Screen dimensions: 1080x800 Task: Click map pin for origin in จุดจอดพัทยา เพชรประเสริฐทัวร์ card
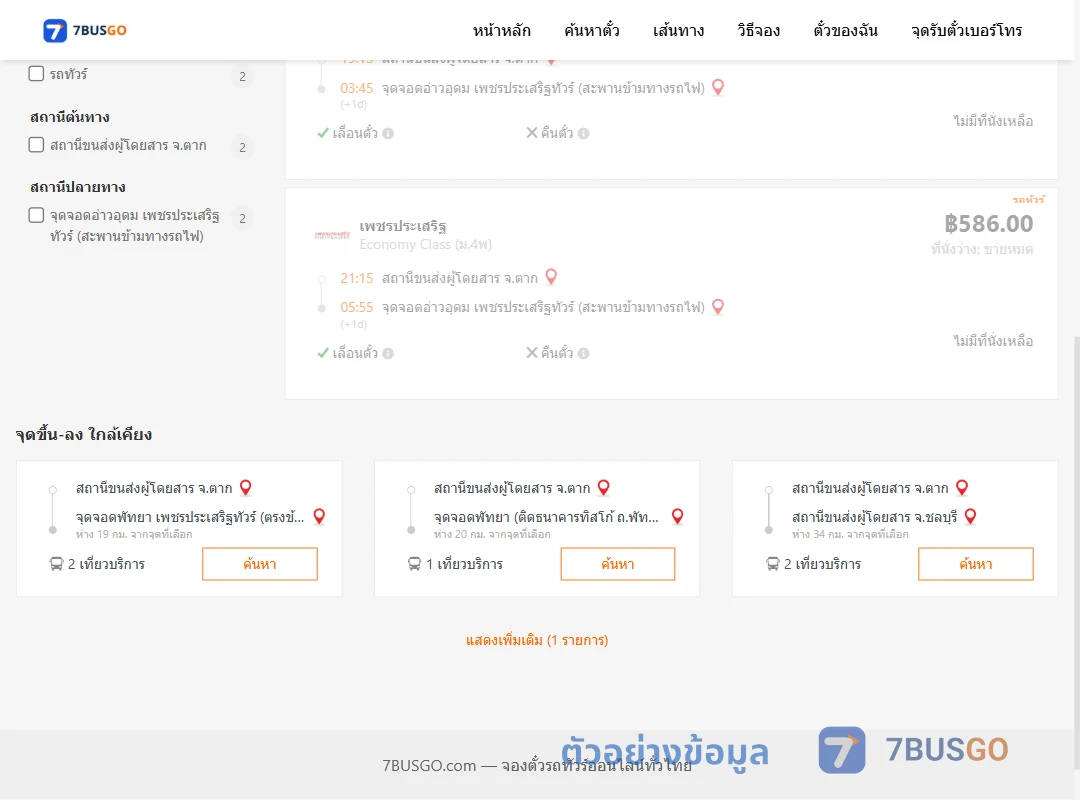pos(246,488)
